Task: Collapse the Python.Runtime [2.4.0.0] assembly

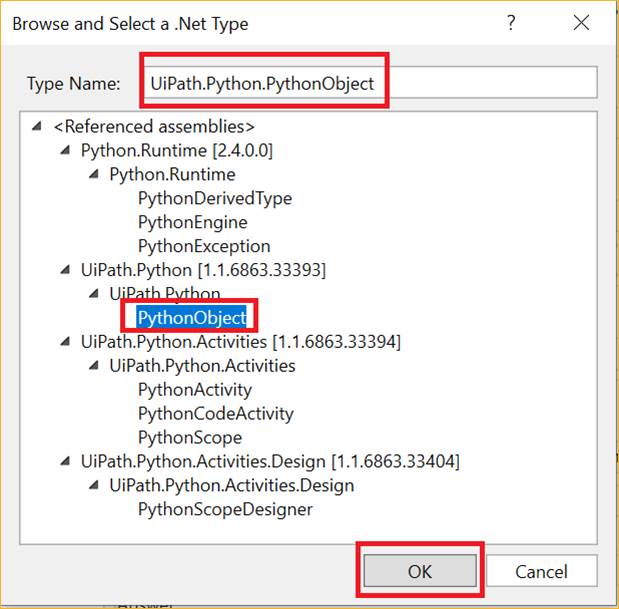Action: click(65, 150)
